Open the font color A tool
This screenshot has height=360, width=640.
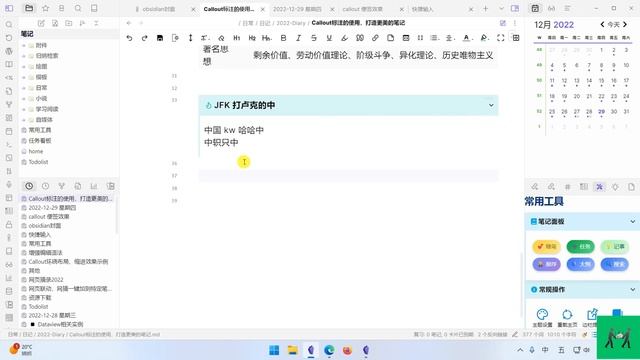[x=466, y=38]
